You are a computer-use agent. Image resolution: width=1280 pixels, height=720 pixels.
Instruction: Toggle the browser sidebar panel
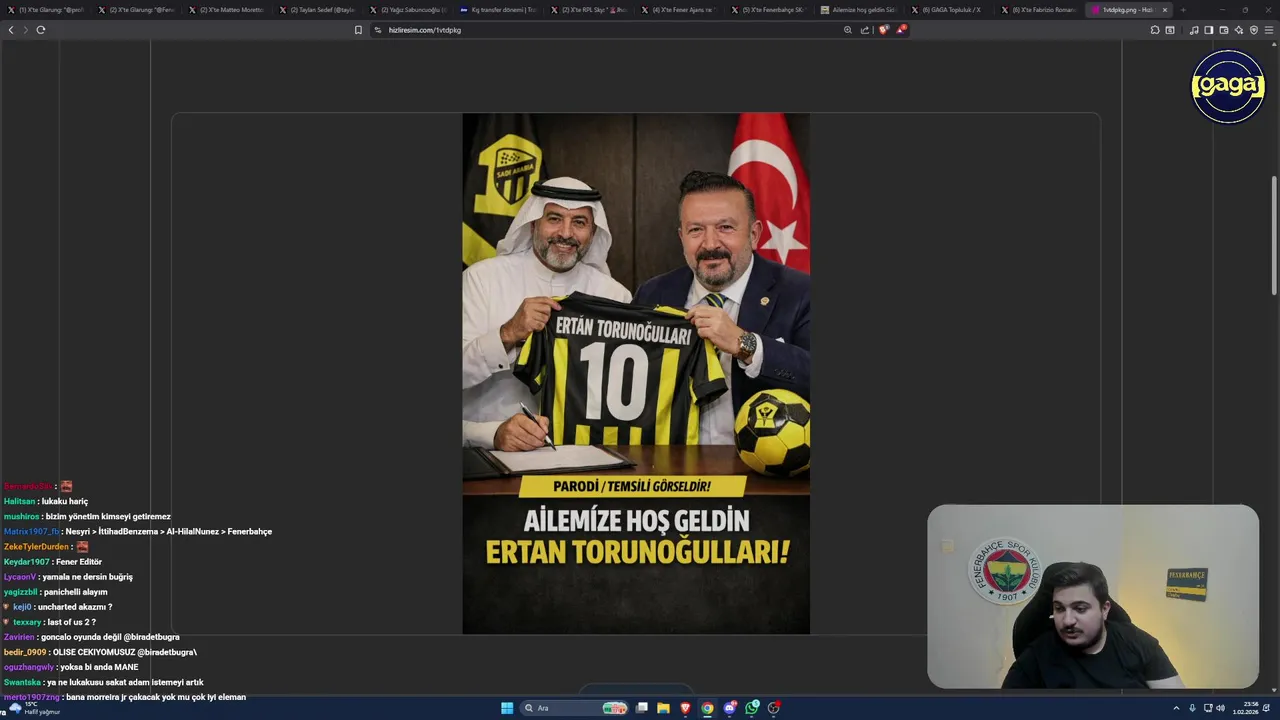[1208, 30]
